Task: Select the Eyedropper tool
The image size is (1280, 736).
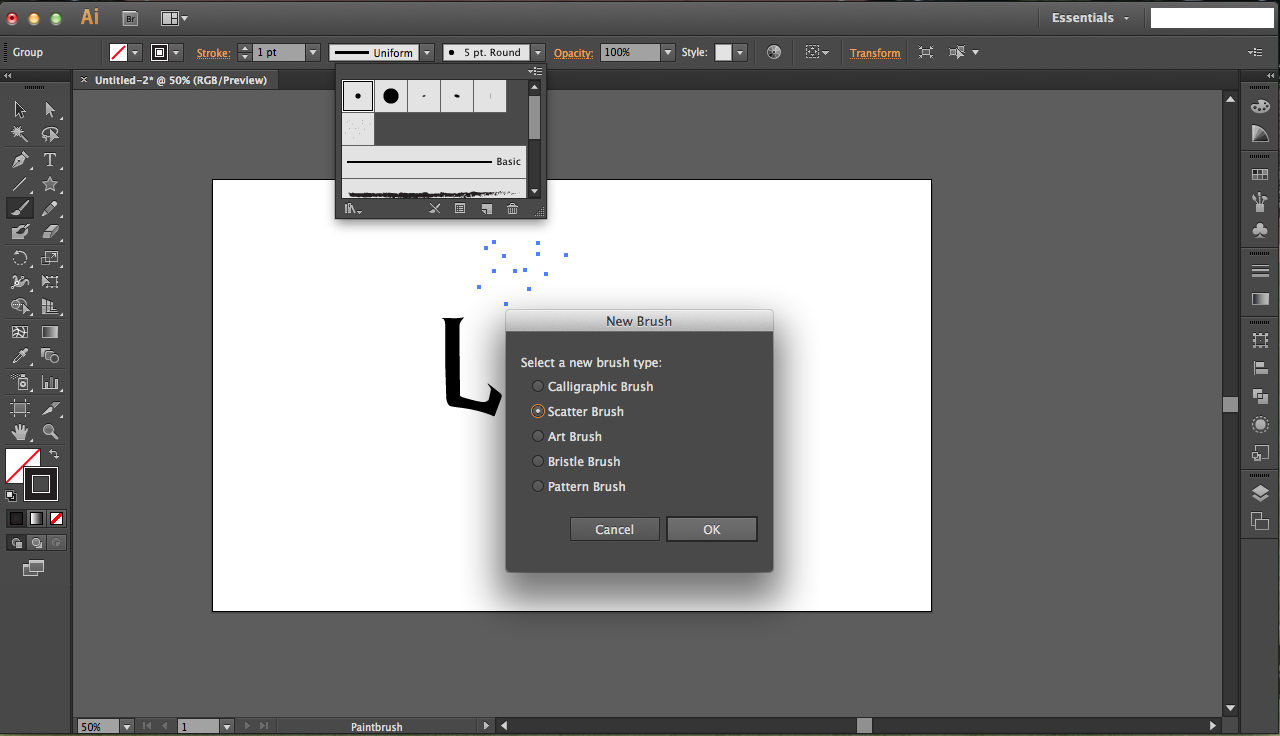Action: coord(20,356)
